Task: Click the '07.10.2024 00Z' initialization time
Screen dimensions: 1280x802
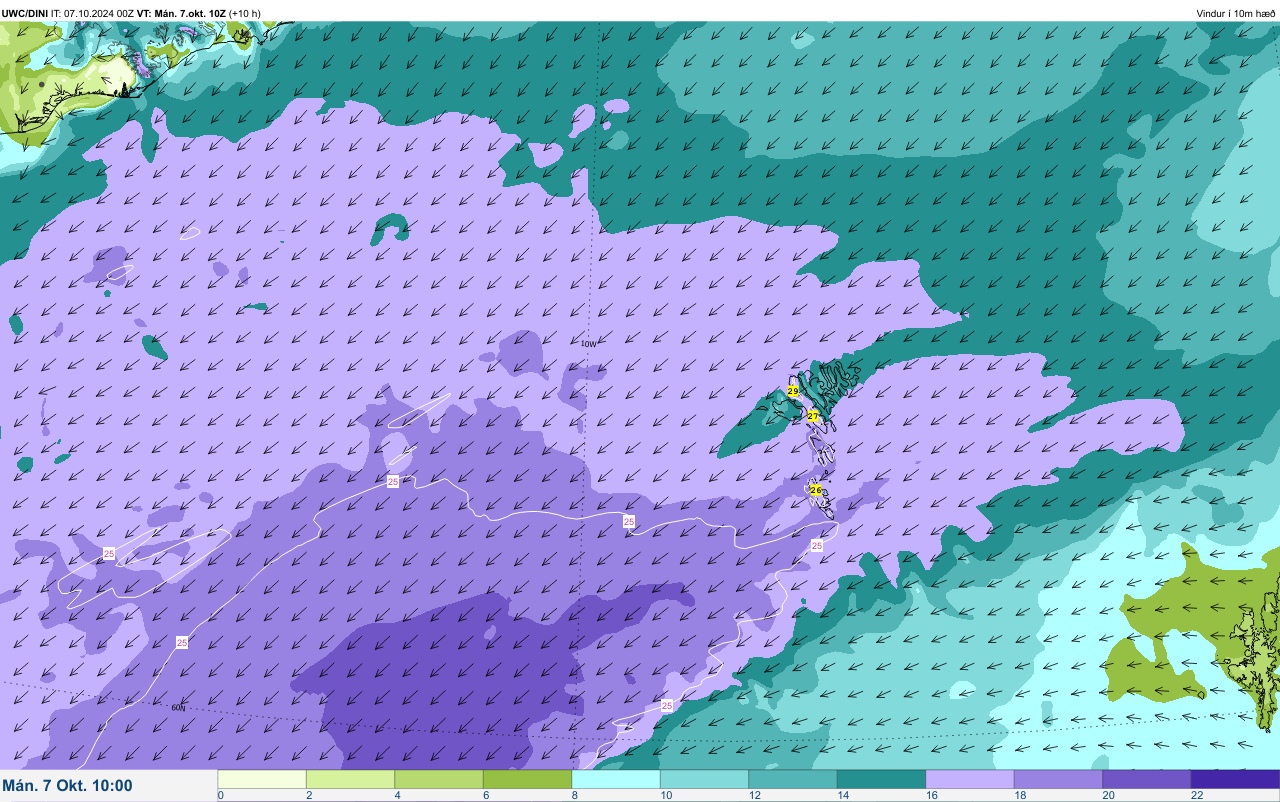Action: click(x=99, y=13)
